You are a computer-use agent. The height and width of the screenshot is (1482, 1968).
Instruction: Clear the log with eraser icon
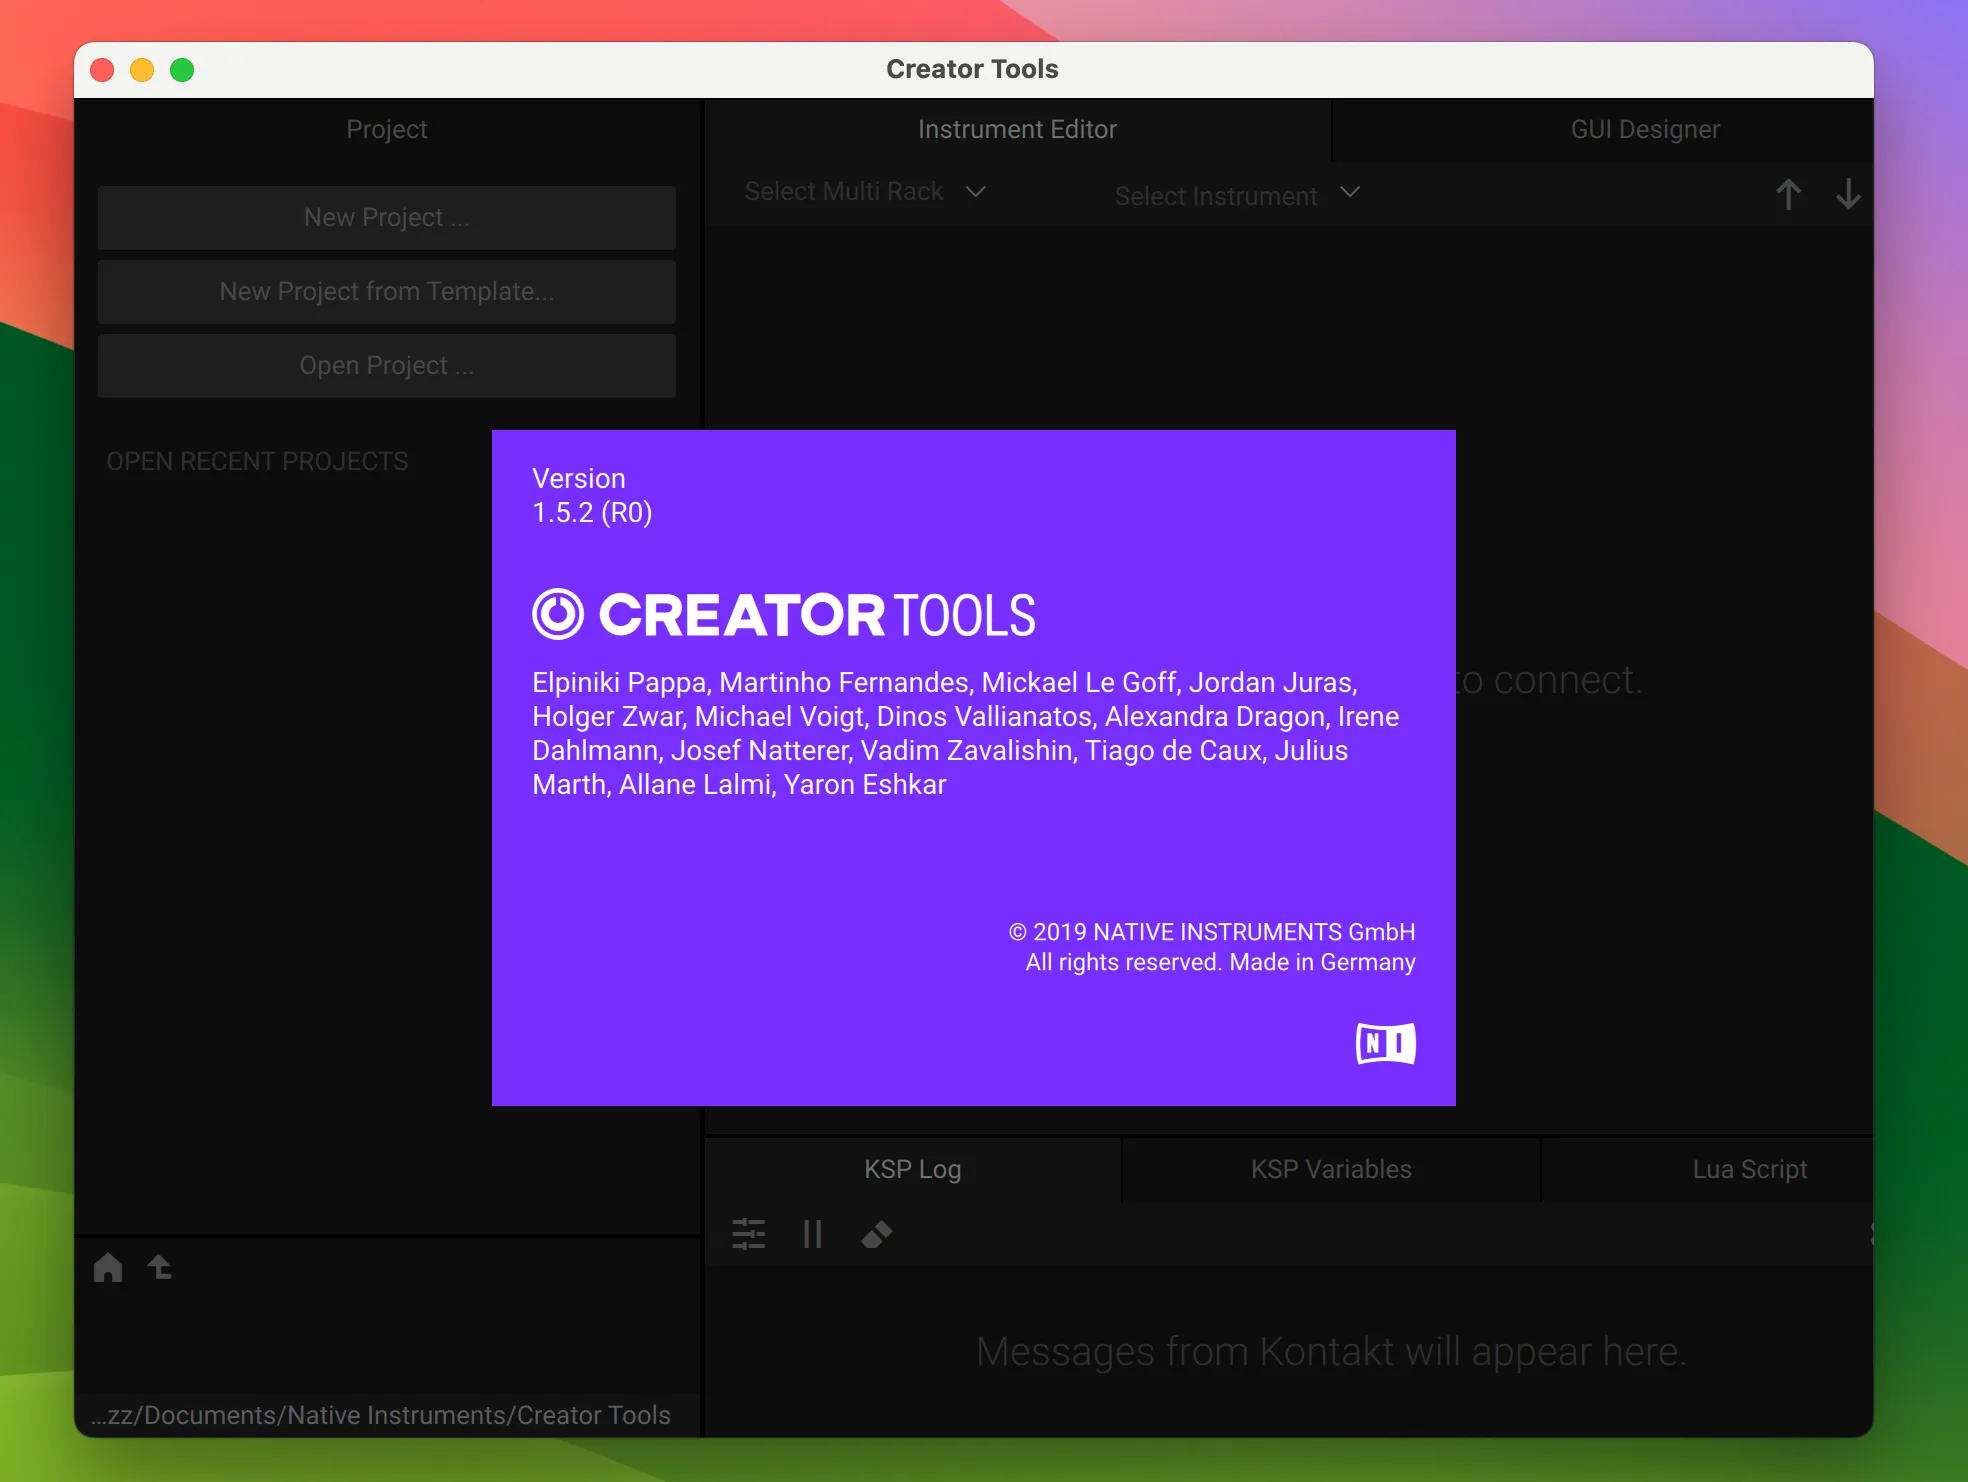coord(877,1234)
